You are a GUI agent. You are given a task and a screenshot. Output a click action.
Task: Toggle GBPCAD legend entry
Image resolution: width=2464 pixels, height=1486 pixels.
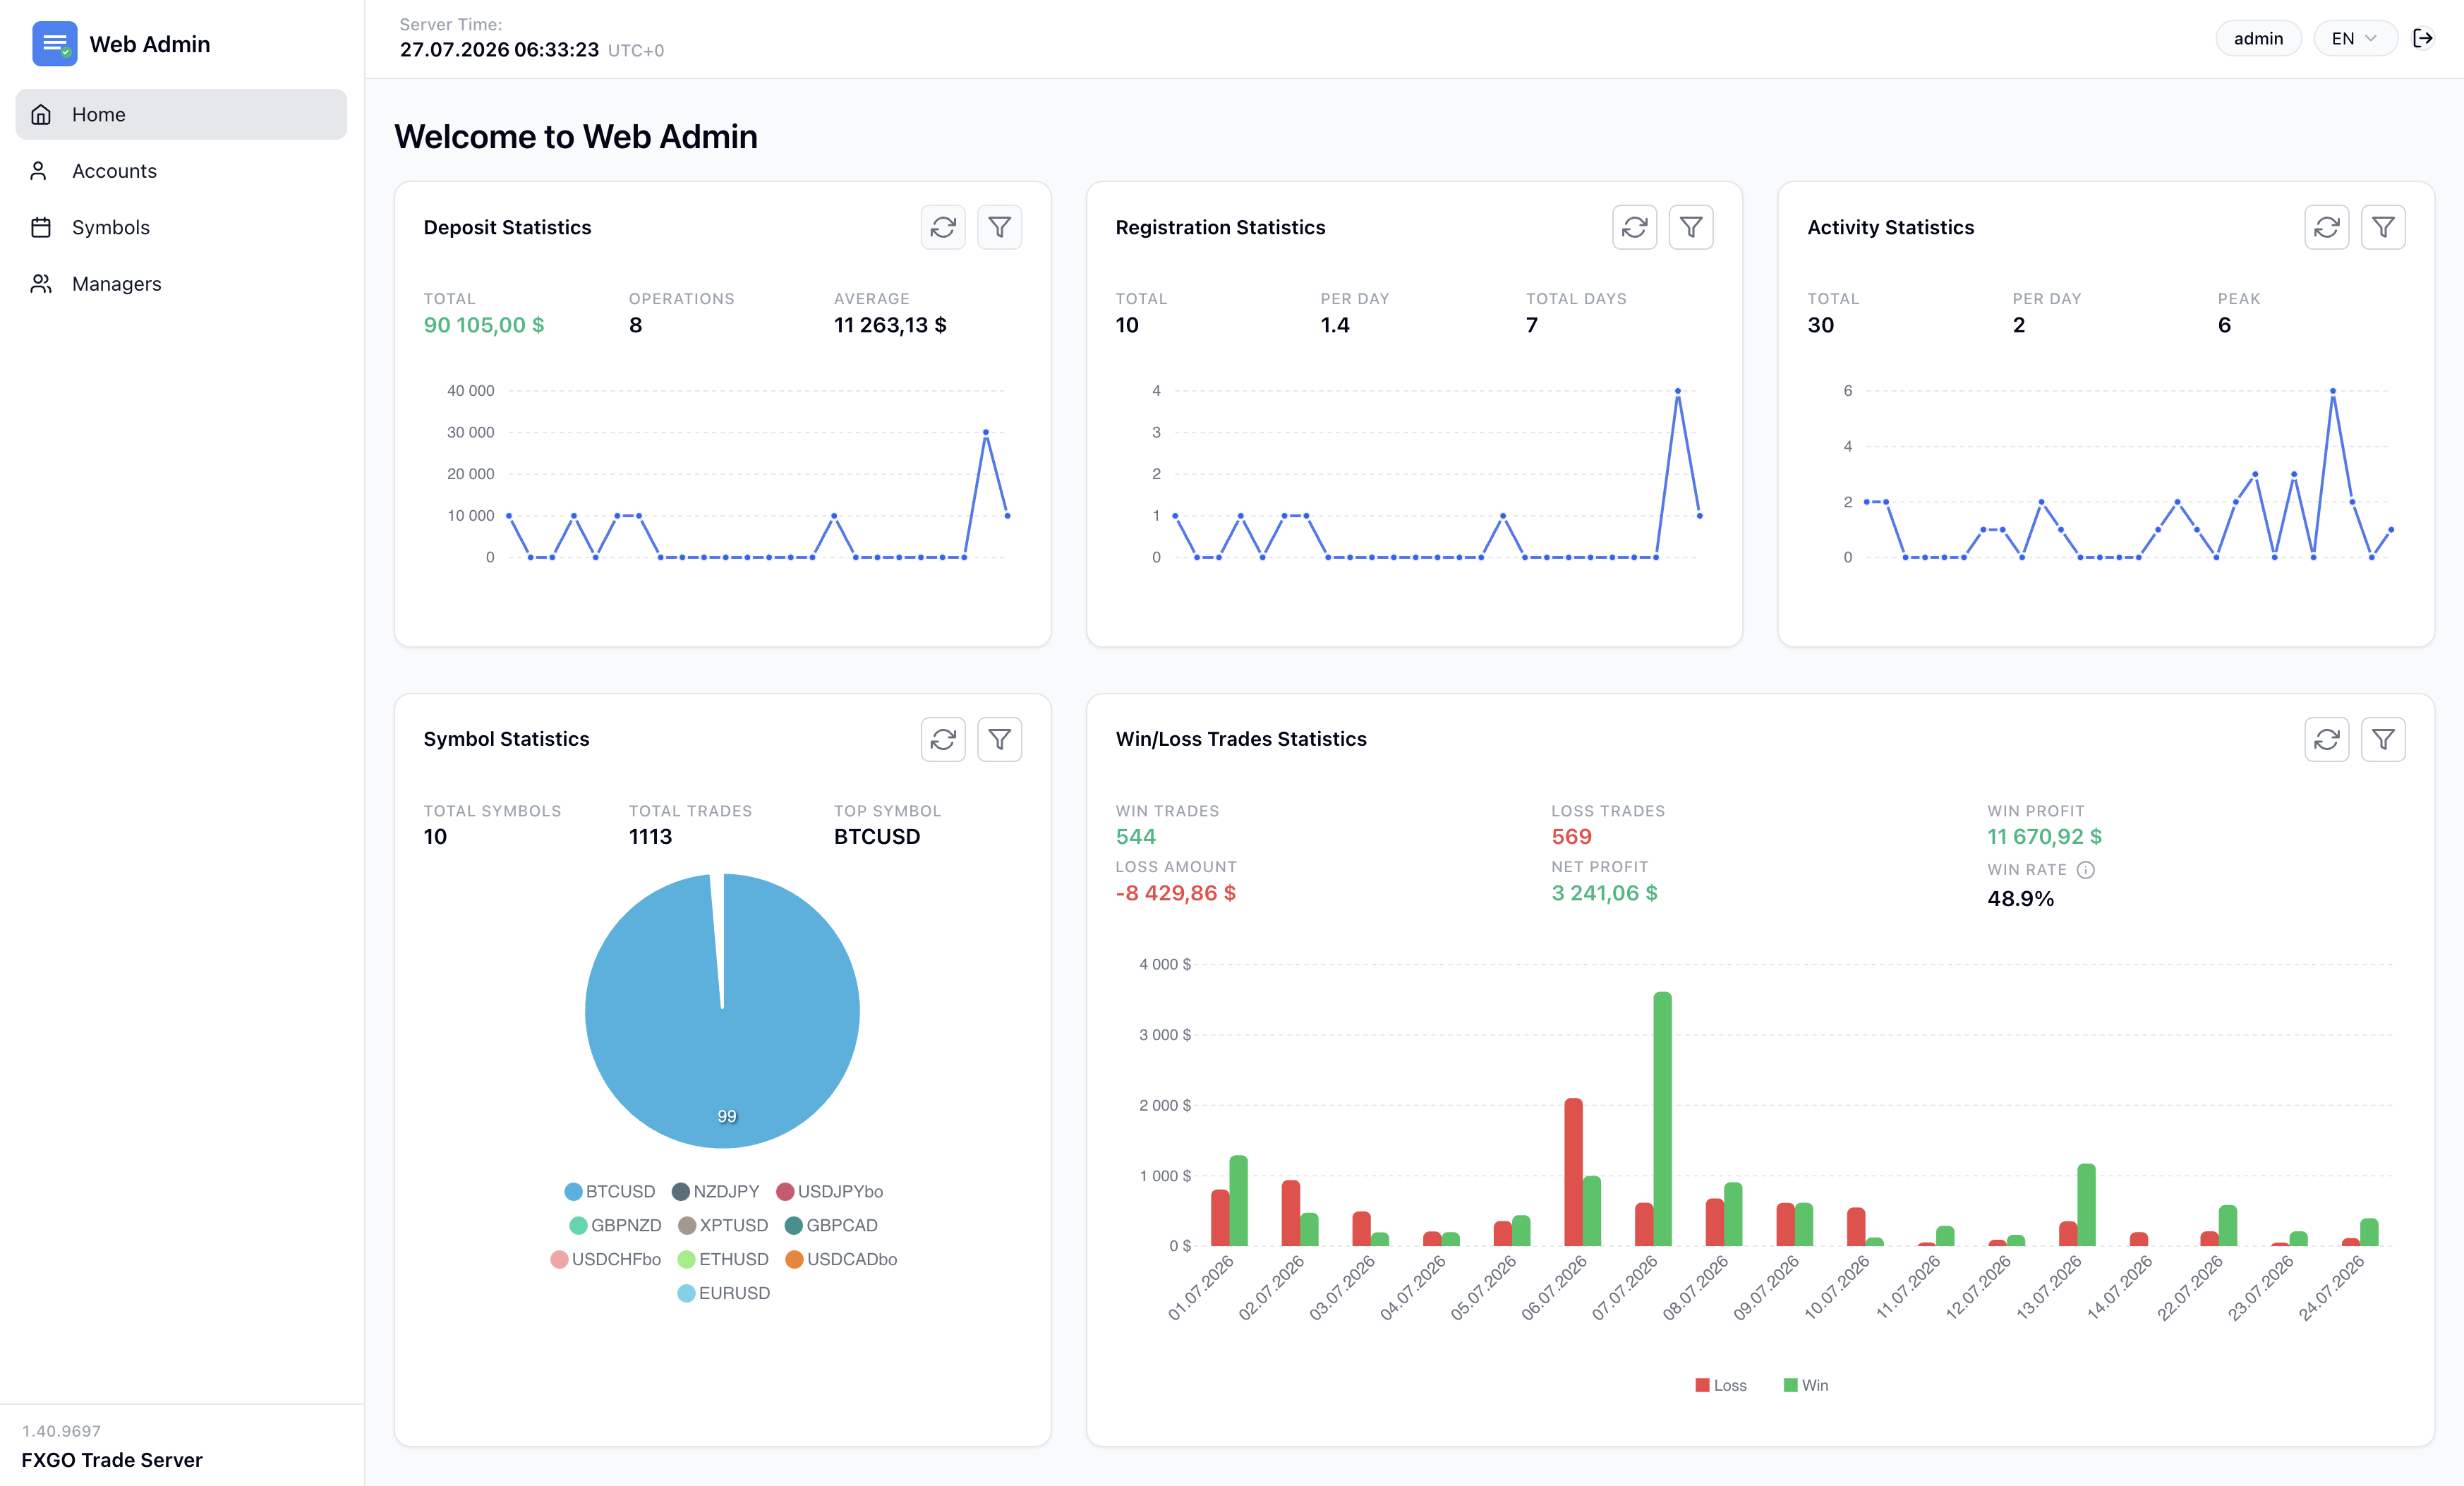831,1225
